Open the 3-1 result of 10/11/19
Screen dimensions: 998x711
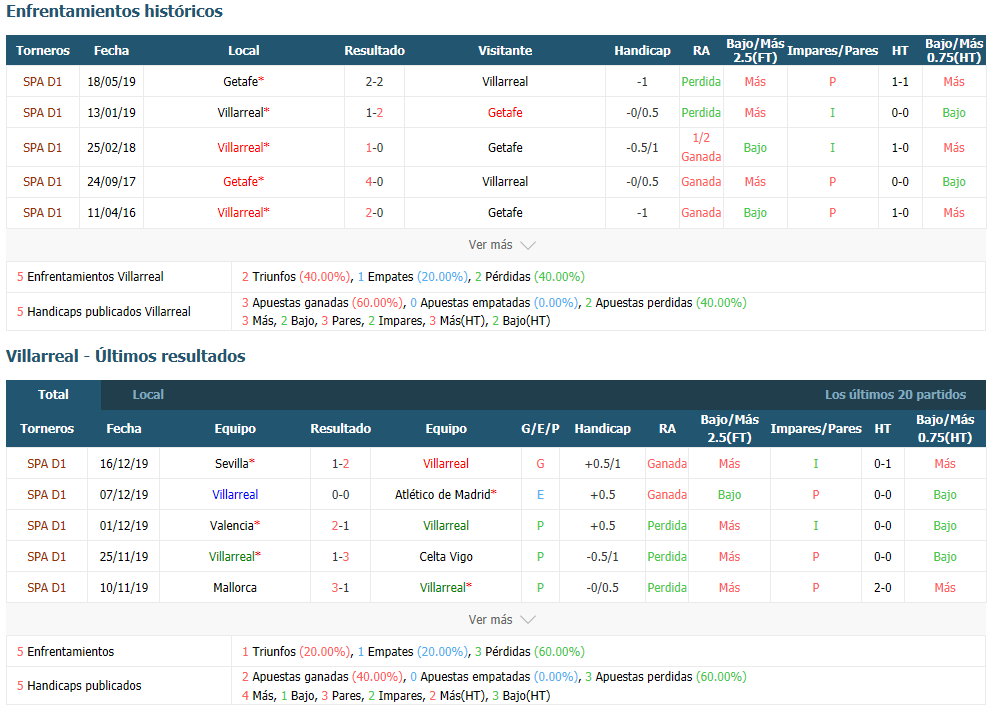click(341, 588)
